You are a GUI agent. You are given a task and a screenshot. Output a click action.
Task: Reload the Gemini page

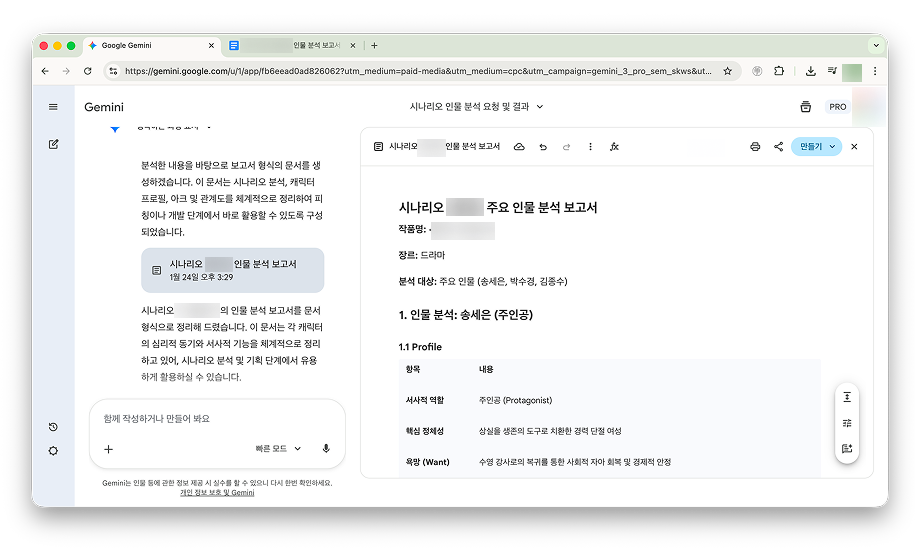[x=88, y=71]
